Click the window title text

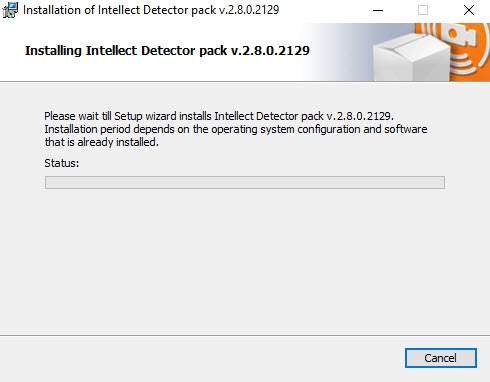151,10
